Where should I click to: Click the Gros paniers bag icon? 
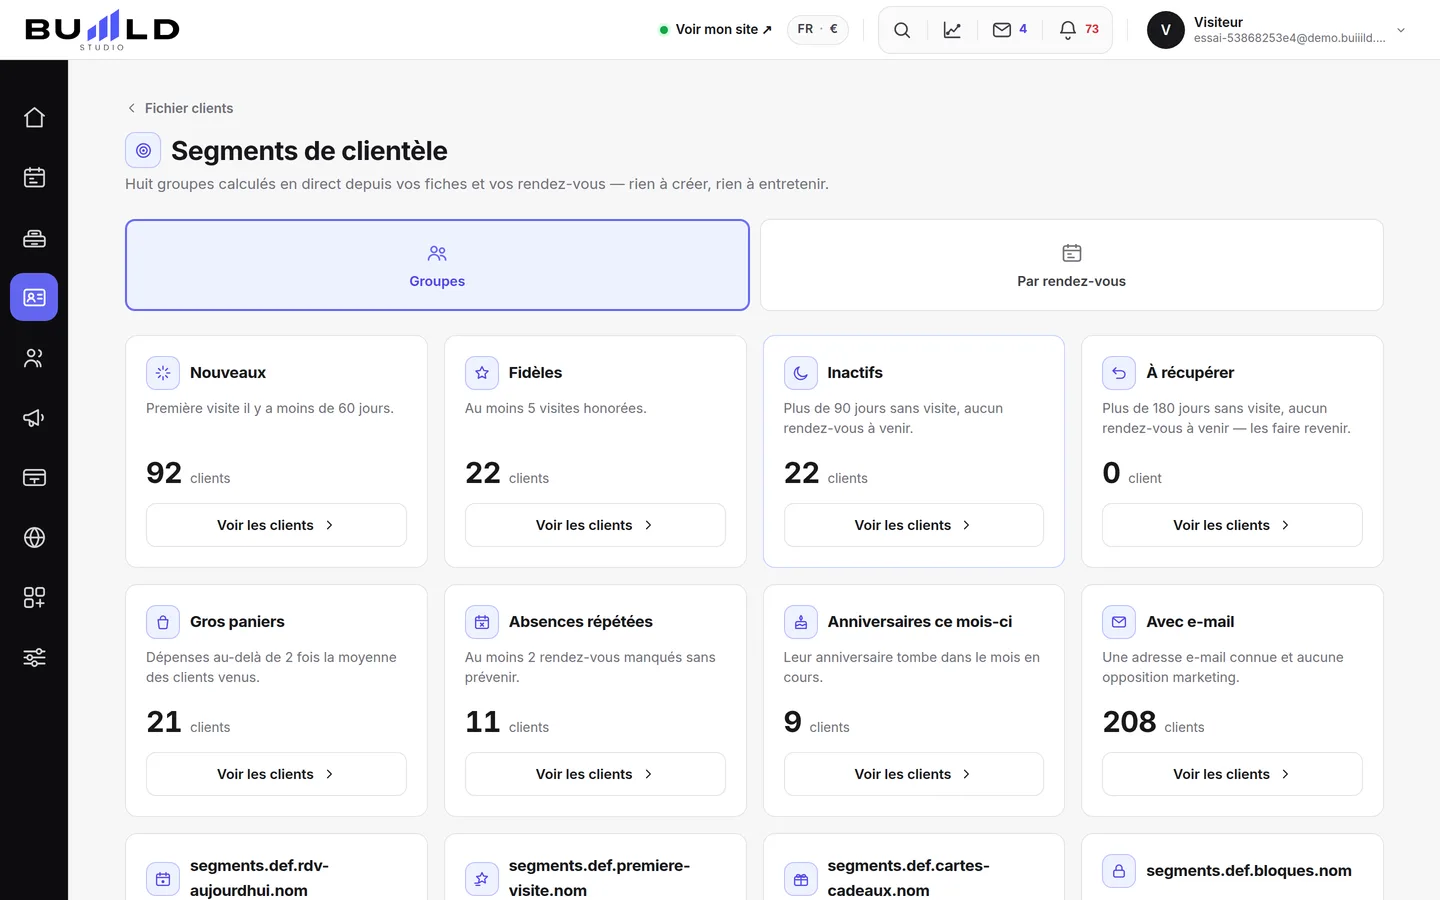pos(163,622)
